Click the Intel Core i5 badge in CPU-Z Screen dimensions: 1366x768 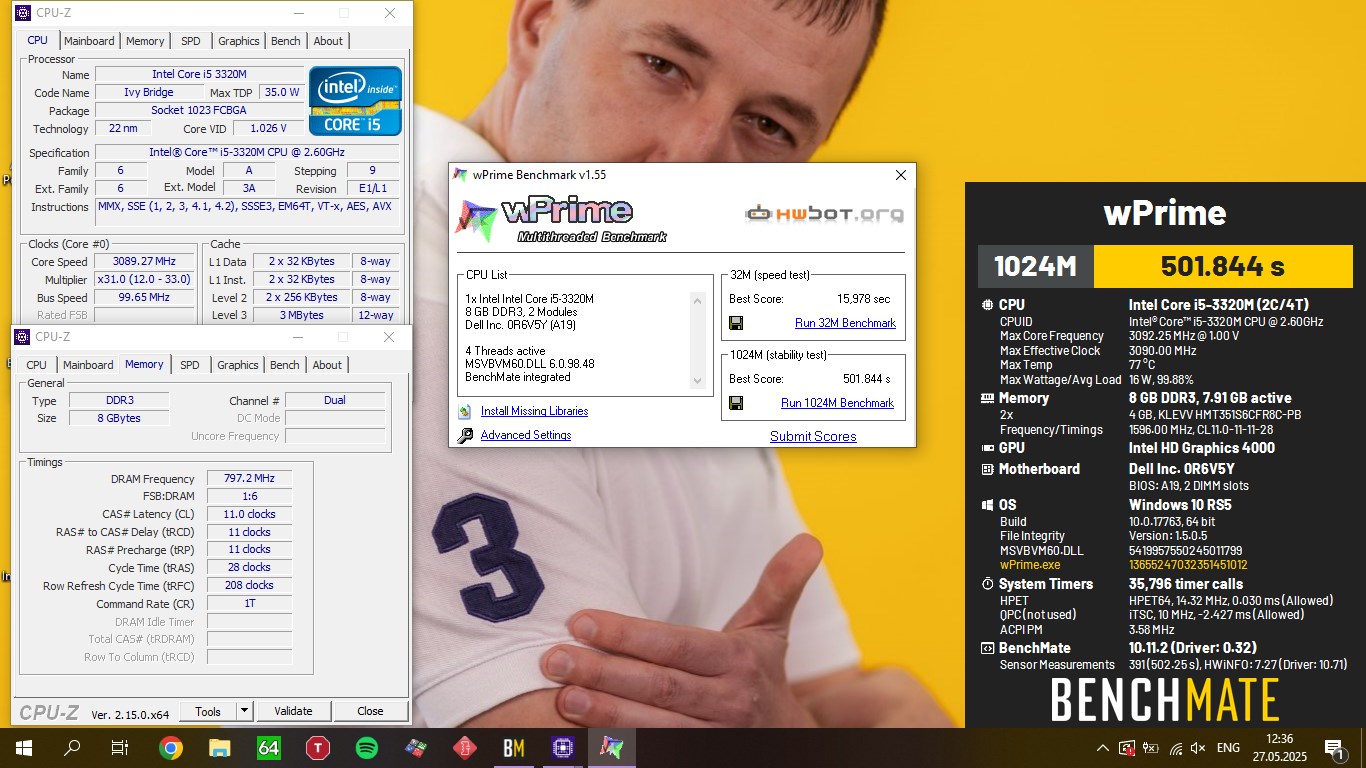click(355, 101)
